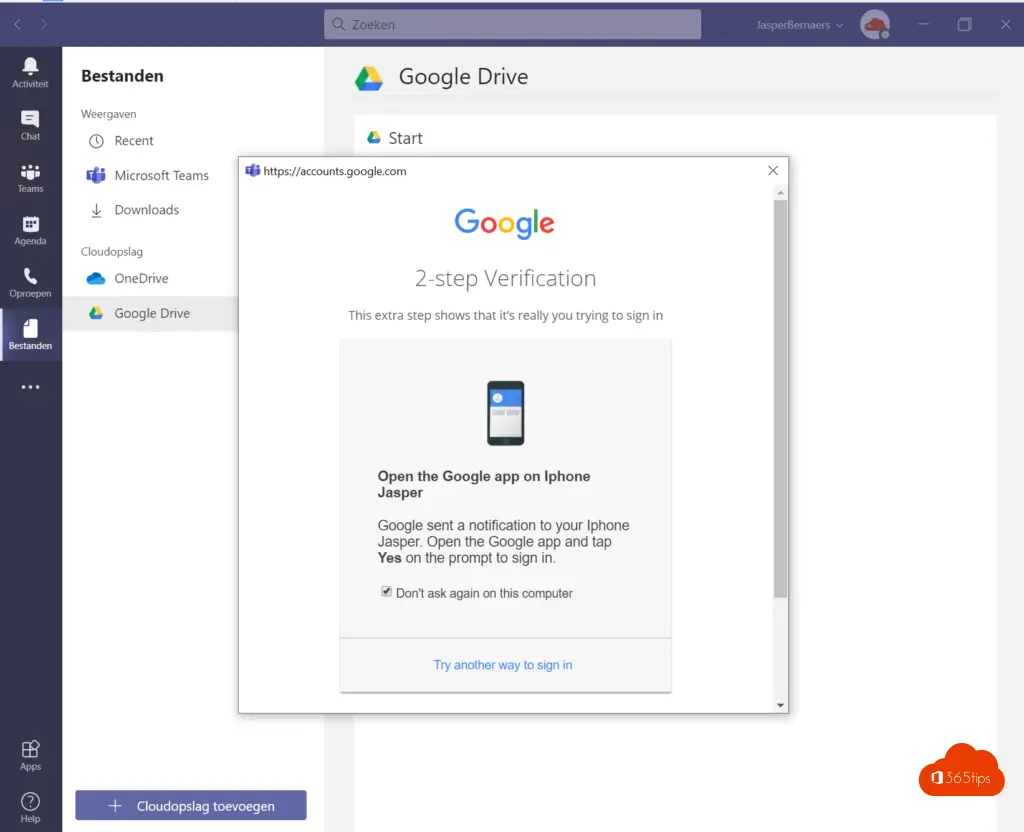Click the Bestanden panel heading
The width and height of the screenshot is (1024, 832).
[122, 76]
